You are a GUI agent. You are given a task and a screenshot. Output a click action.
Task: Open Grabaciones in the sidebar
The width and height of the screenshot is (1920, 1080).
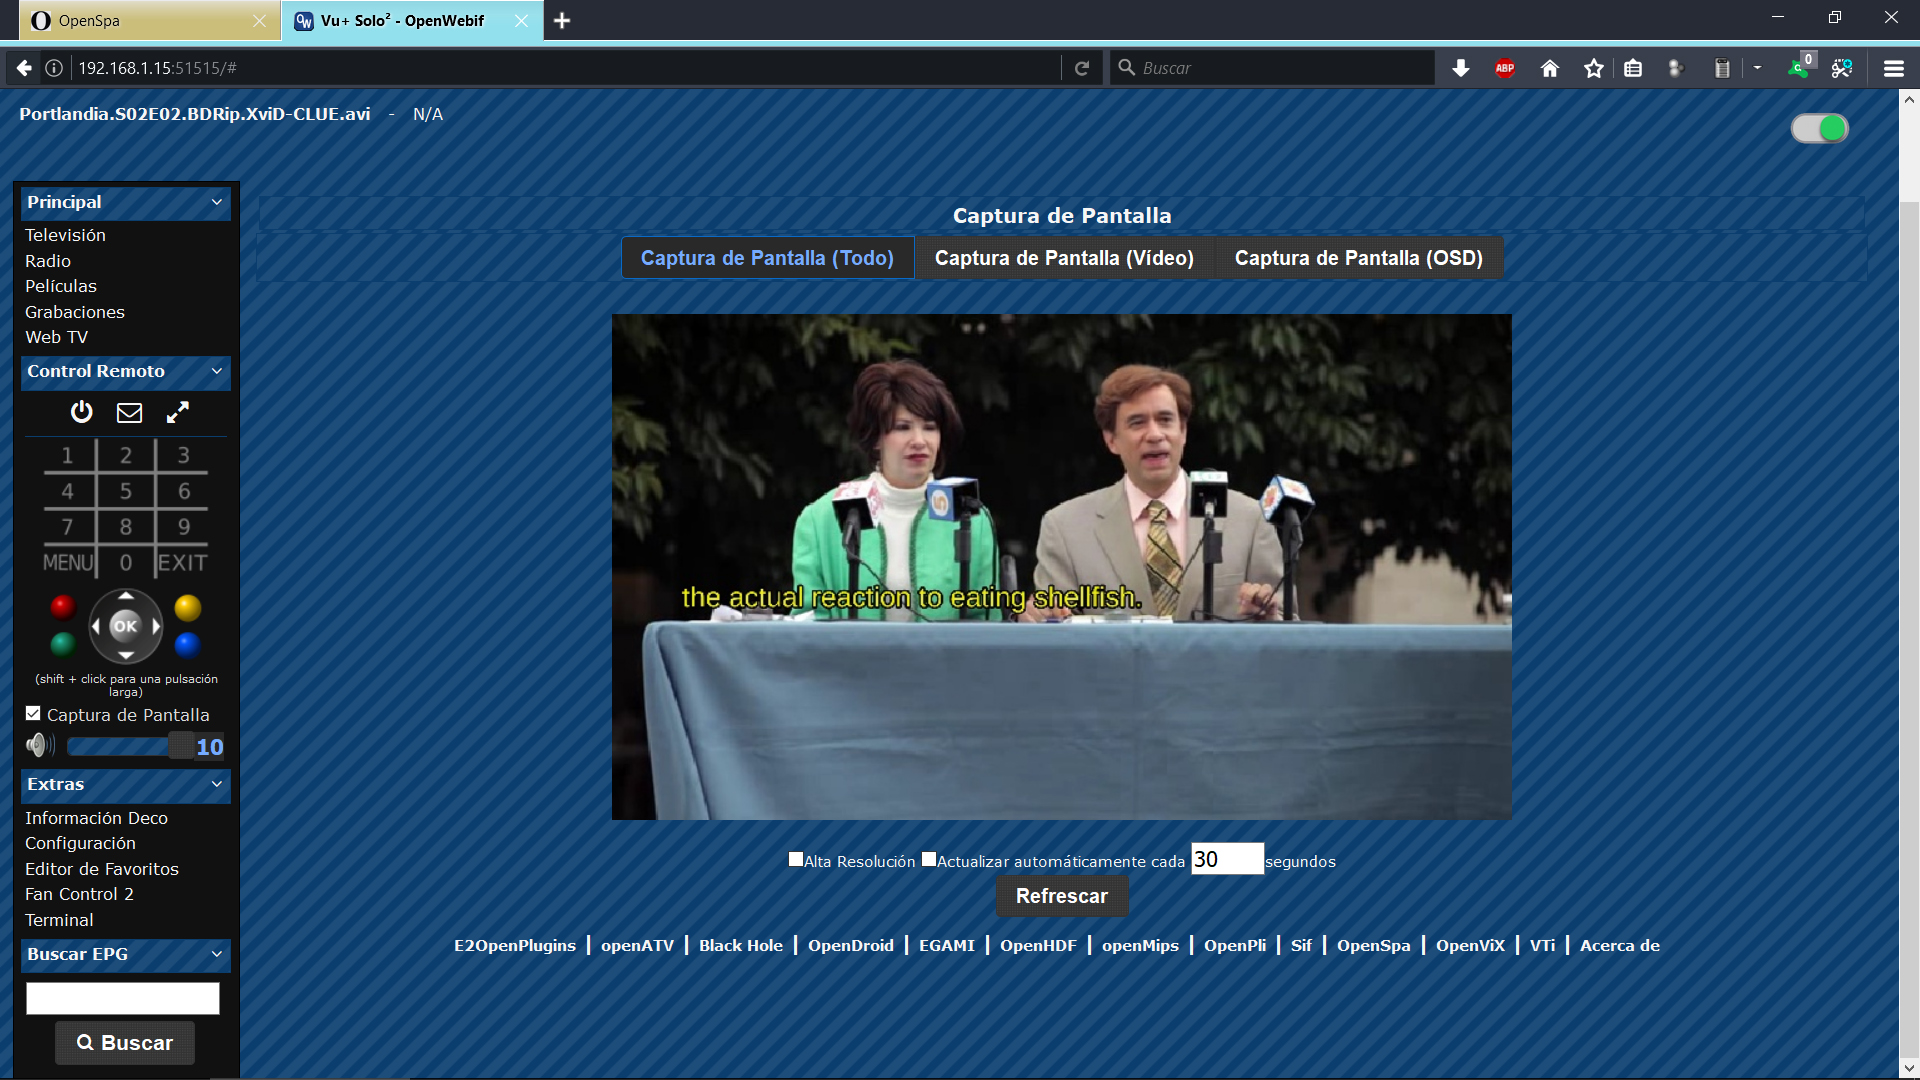(75, 312)
